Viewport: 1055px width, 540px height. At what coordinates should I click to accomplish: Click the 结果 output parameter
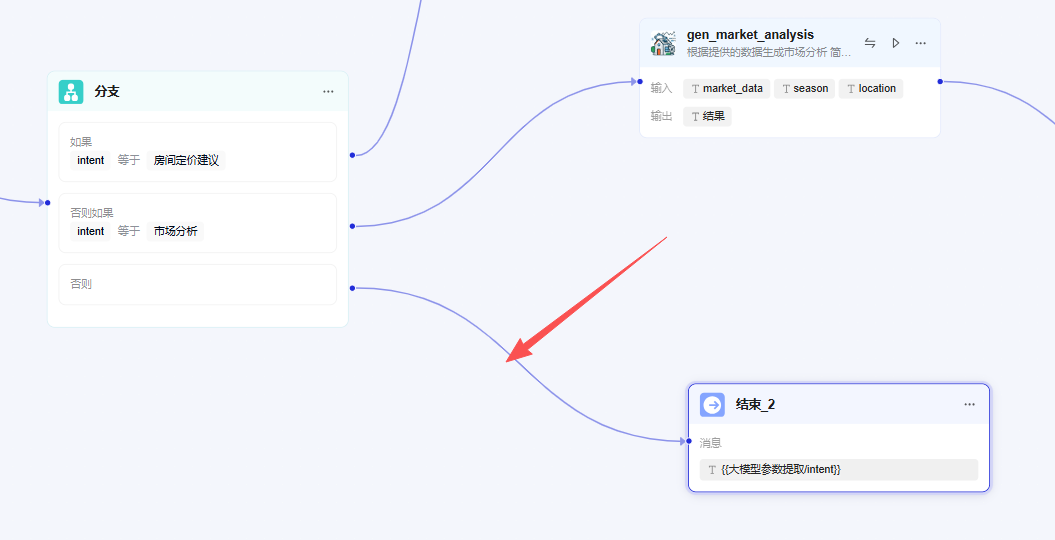coord(707,116)
